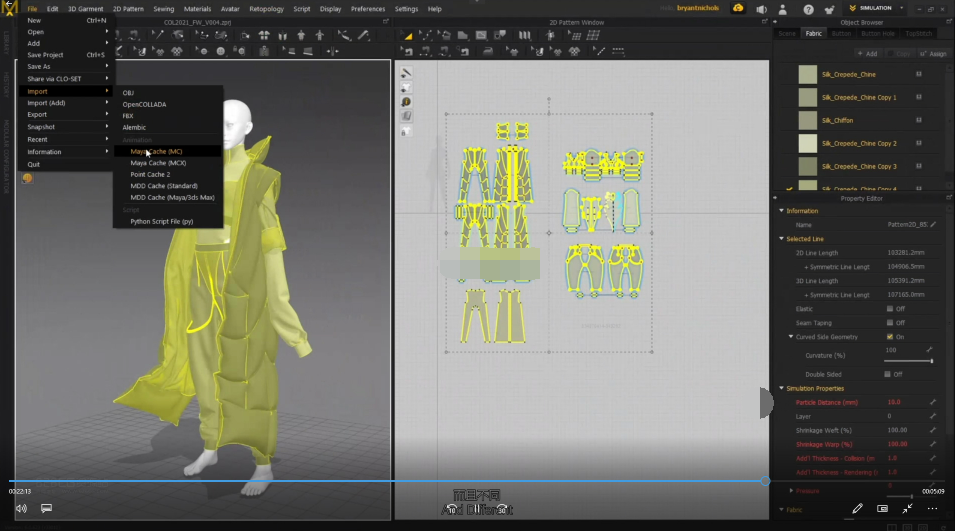Viewport: 955px width, 531px height.
Task: Click the orange sphere icon below the File menu
Action: click(x=27, y=178)
